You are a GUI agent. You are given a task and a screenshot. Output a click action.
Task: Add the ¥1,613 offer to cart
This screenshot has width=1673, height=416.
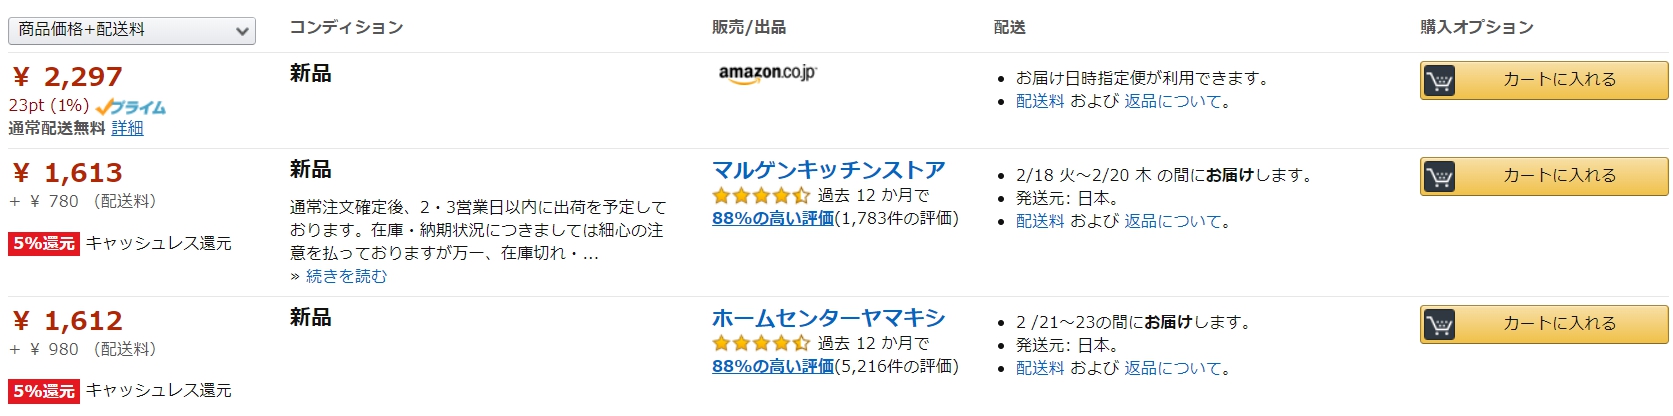(x=1544, y=176)
